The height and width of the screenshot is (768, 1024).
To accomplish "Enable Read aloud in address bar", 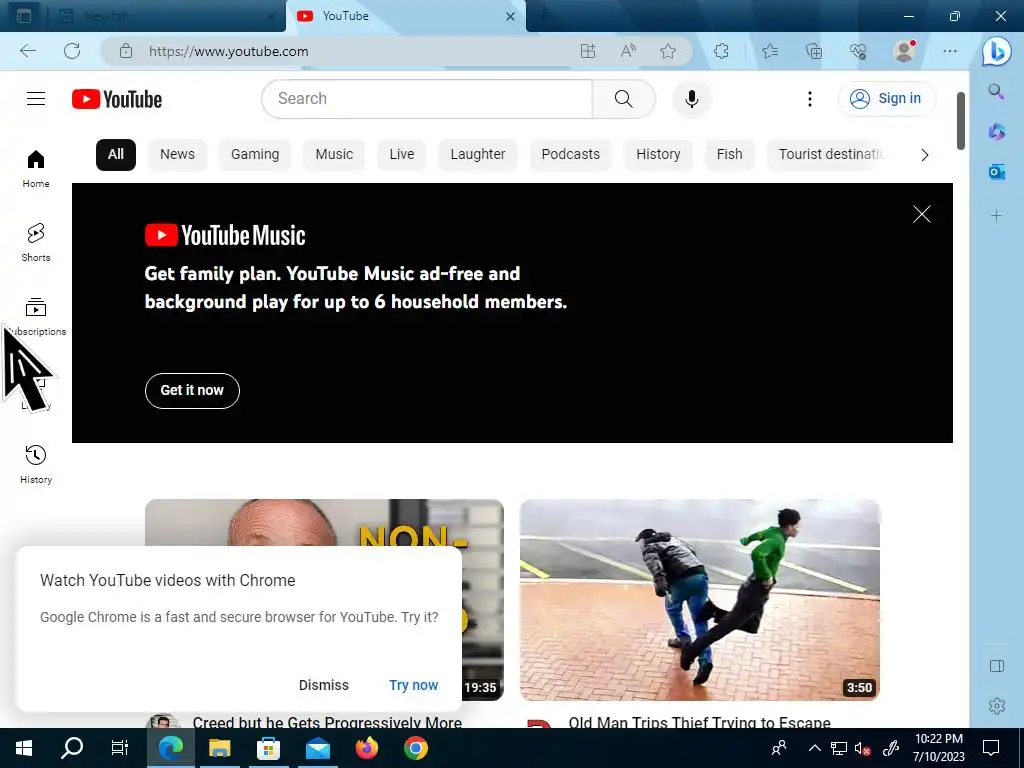I will 628,51.
